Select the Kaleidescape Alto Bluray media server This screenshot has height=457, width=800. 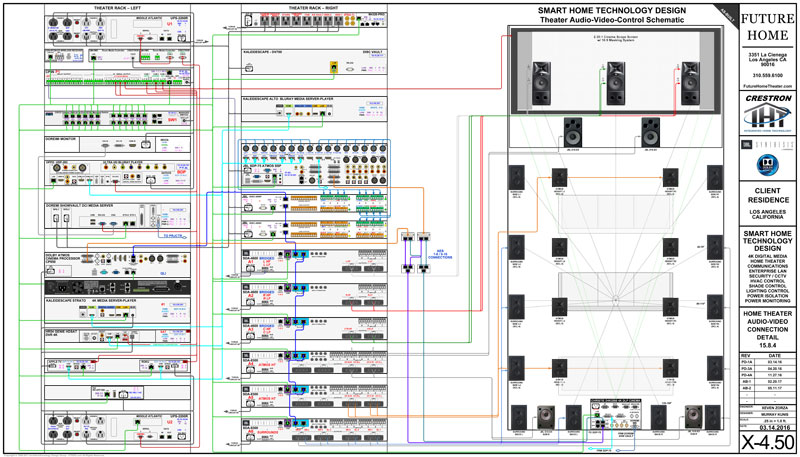point(313,115)
